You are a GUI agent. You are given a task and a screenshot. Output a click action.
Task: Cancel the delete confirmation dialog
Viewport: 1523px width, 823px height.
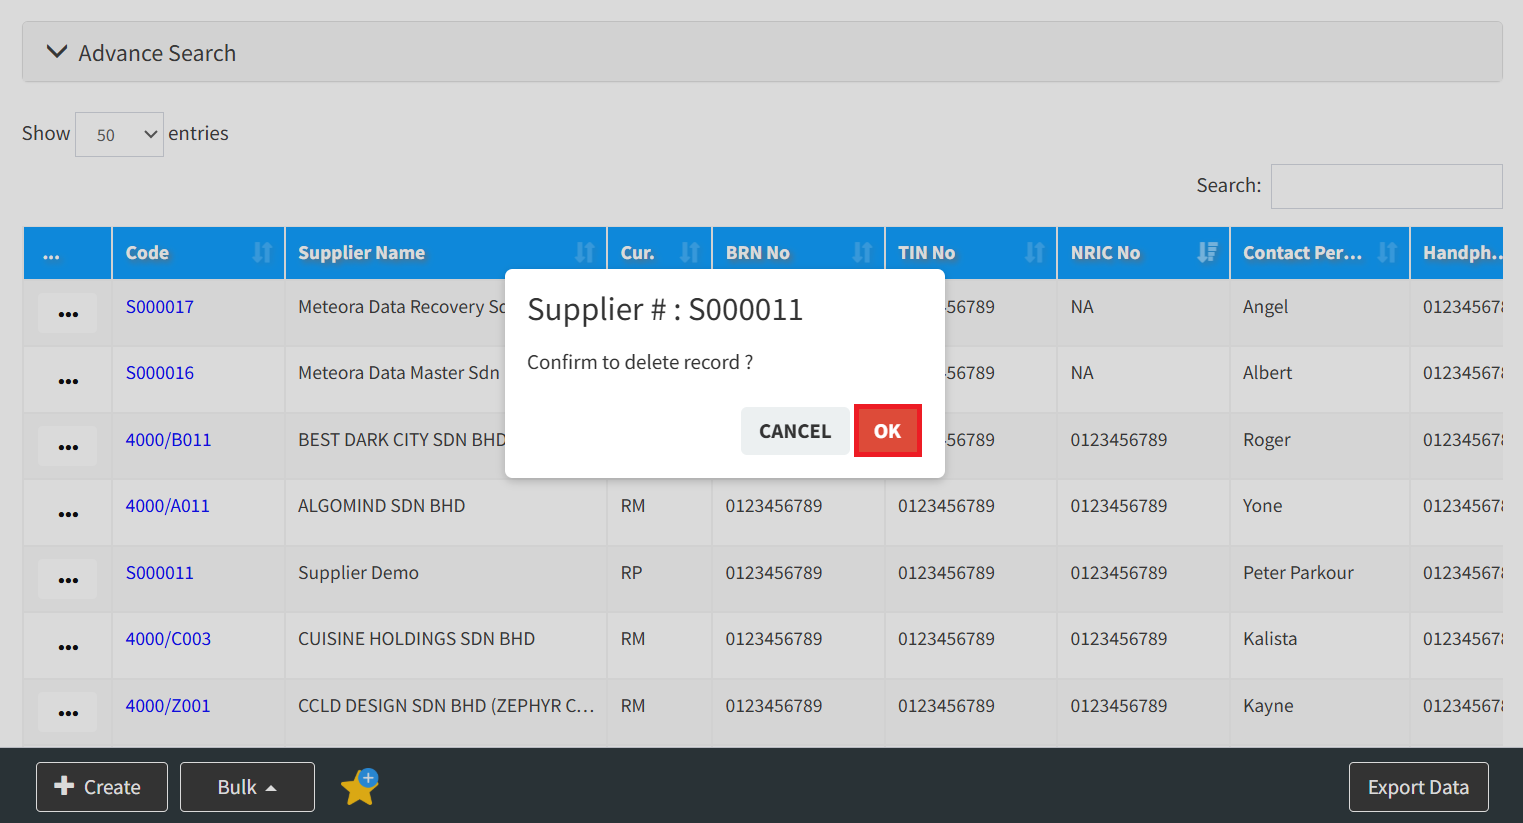(x=794, y=431)
